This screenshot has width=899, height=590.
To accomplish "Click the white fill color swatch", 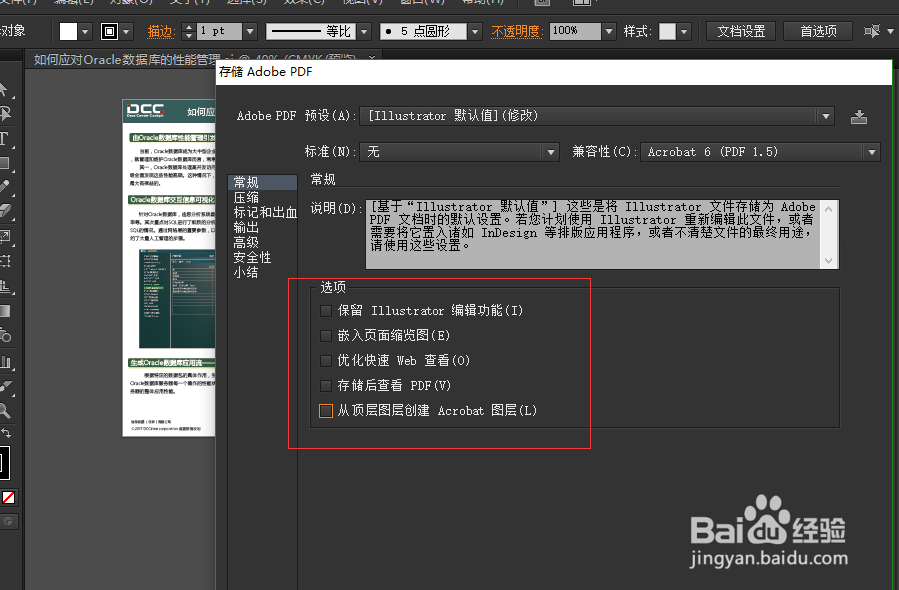I will click(x=68, y=31).
